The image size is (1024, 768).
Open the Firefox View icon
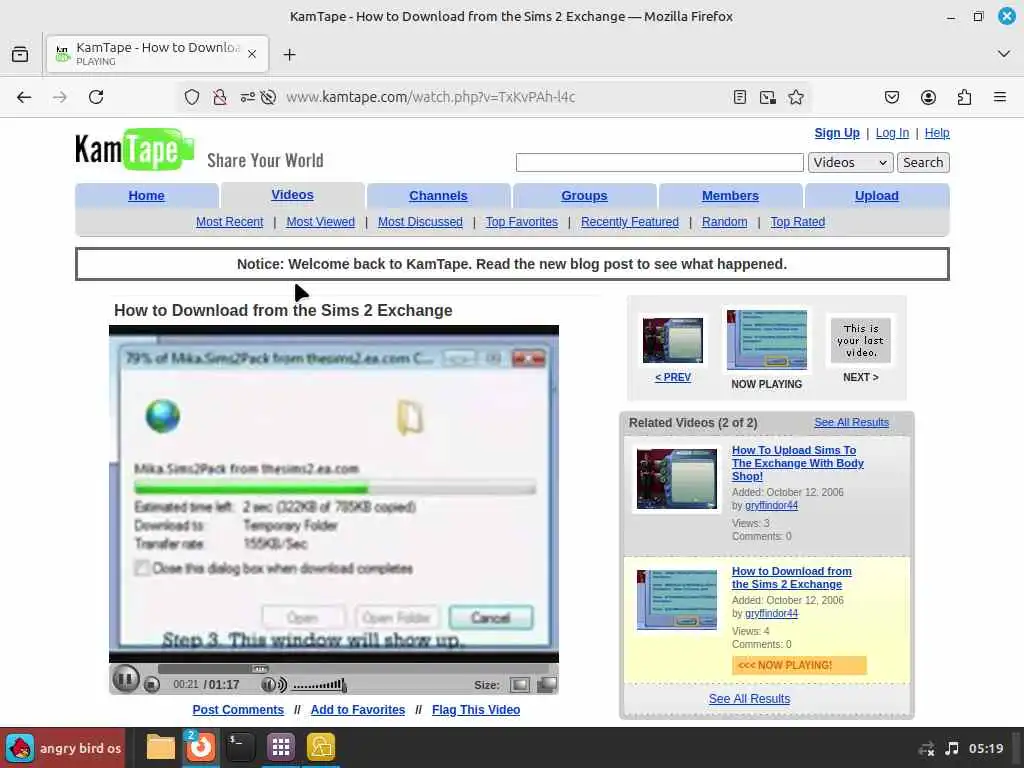pos(20,54)
